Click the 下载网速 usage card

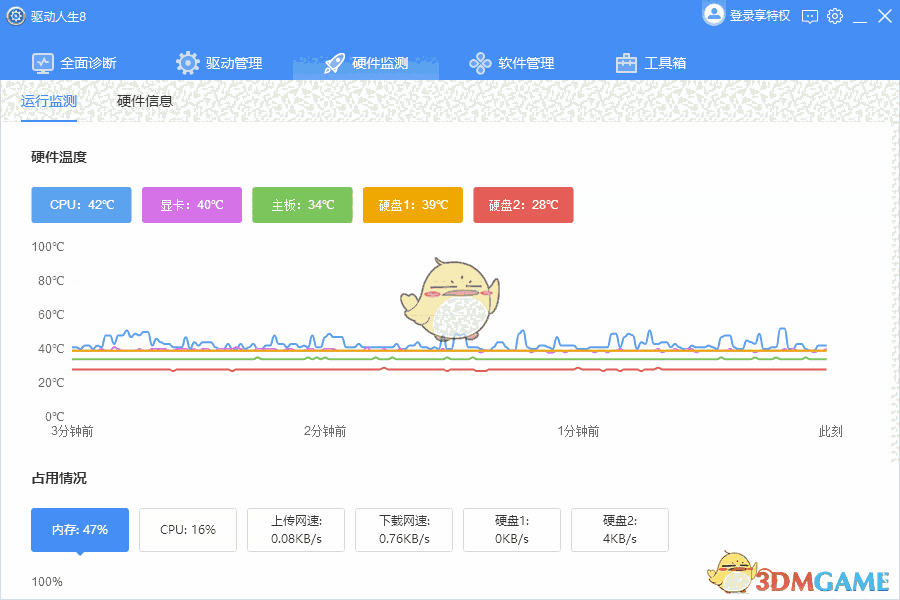(403, 530)
